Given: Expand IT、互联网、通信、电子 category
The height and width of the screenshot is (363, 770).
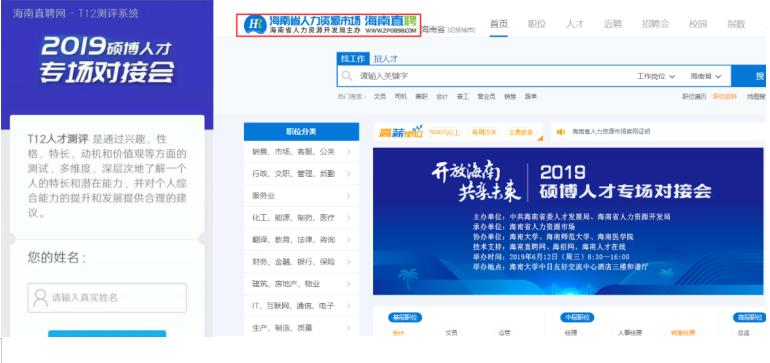Looking at the screenshot, I should pos(301,306).
